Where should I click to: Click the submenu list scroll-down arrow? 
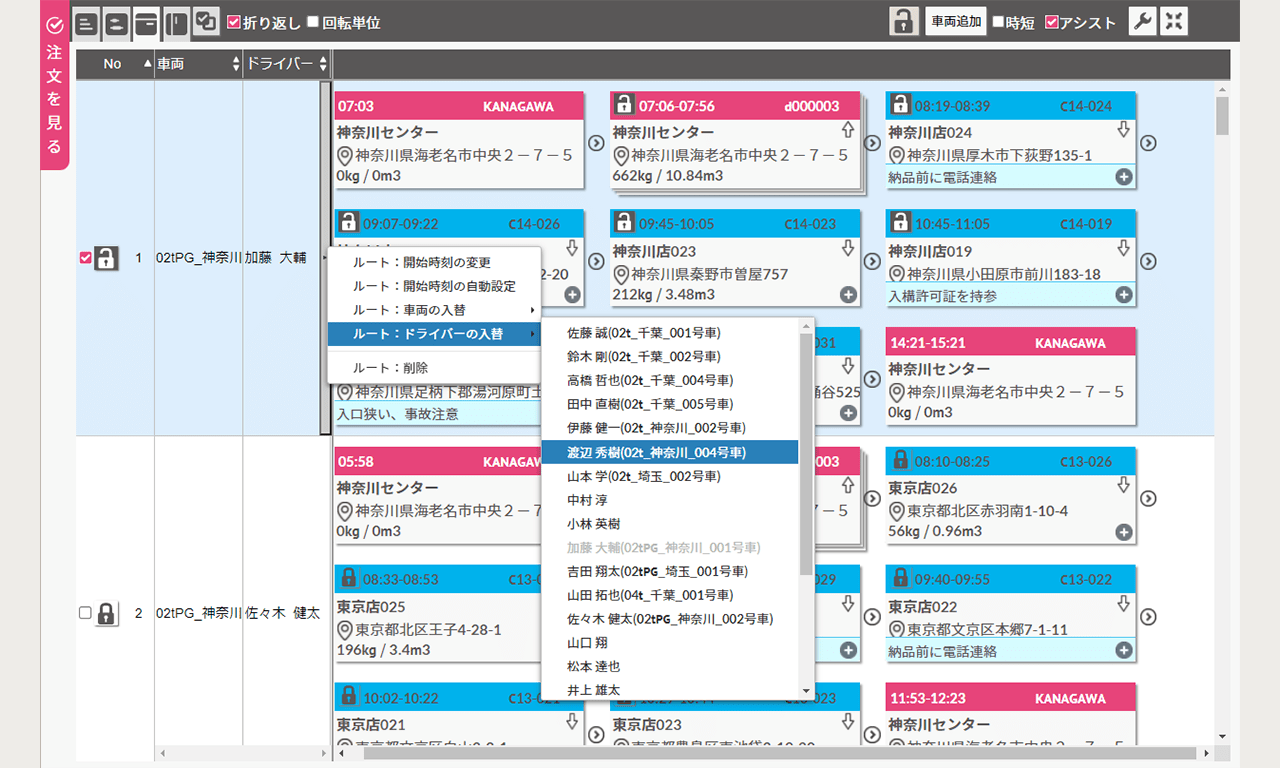click(x=806, y=690)
